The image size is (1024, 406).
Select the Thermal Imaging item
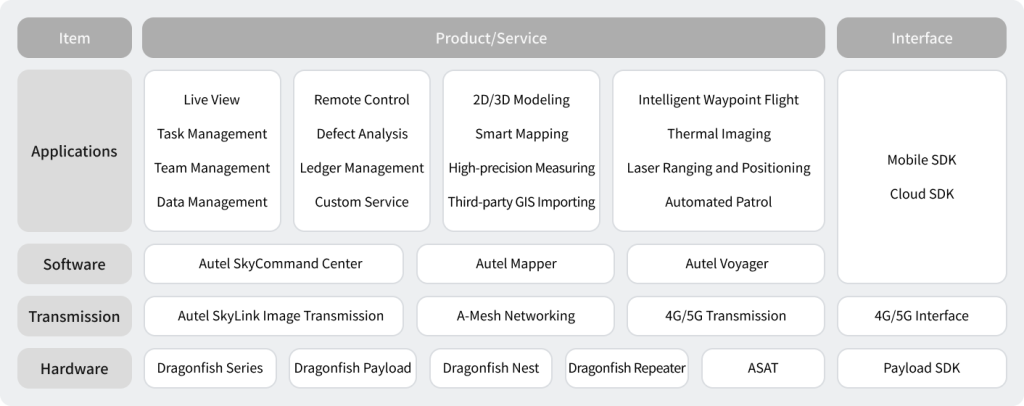(718, 134)
